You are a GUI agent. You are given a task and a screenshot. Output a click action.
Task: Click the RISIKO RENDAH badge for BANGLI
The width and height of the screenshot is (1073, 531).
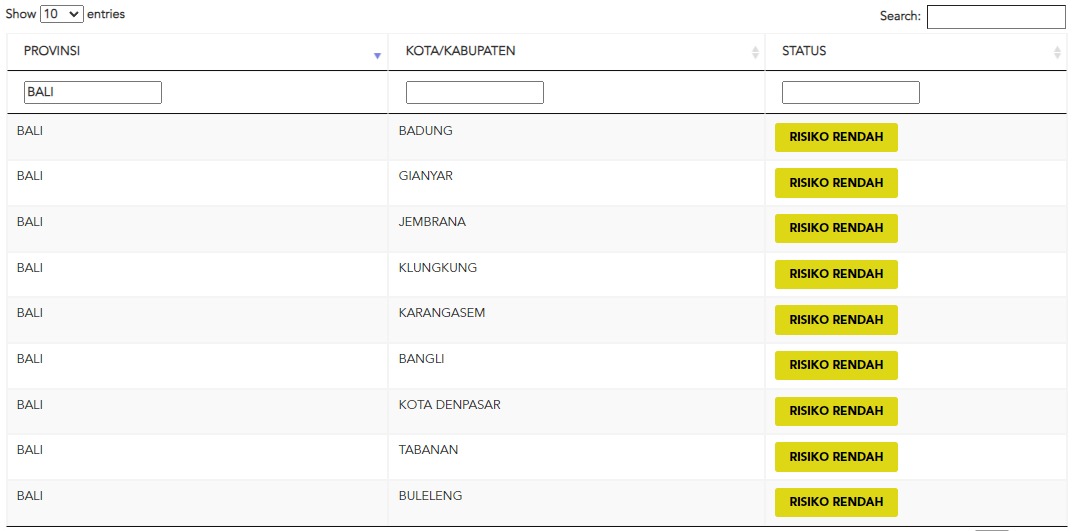pyautogui.click(x=836, y=365)
